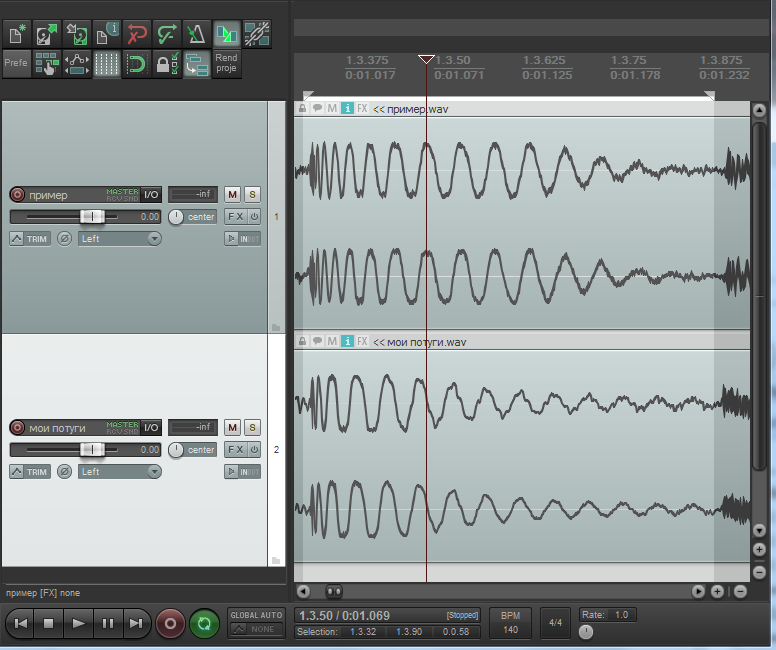Open input dropdown 'Left' on track 1
Screen dimensions: 776x650
tap(119, 238)
